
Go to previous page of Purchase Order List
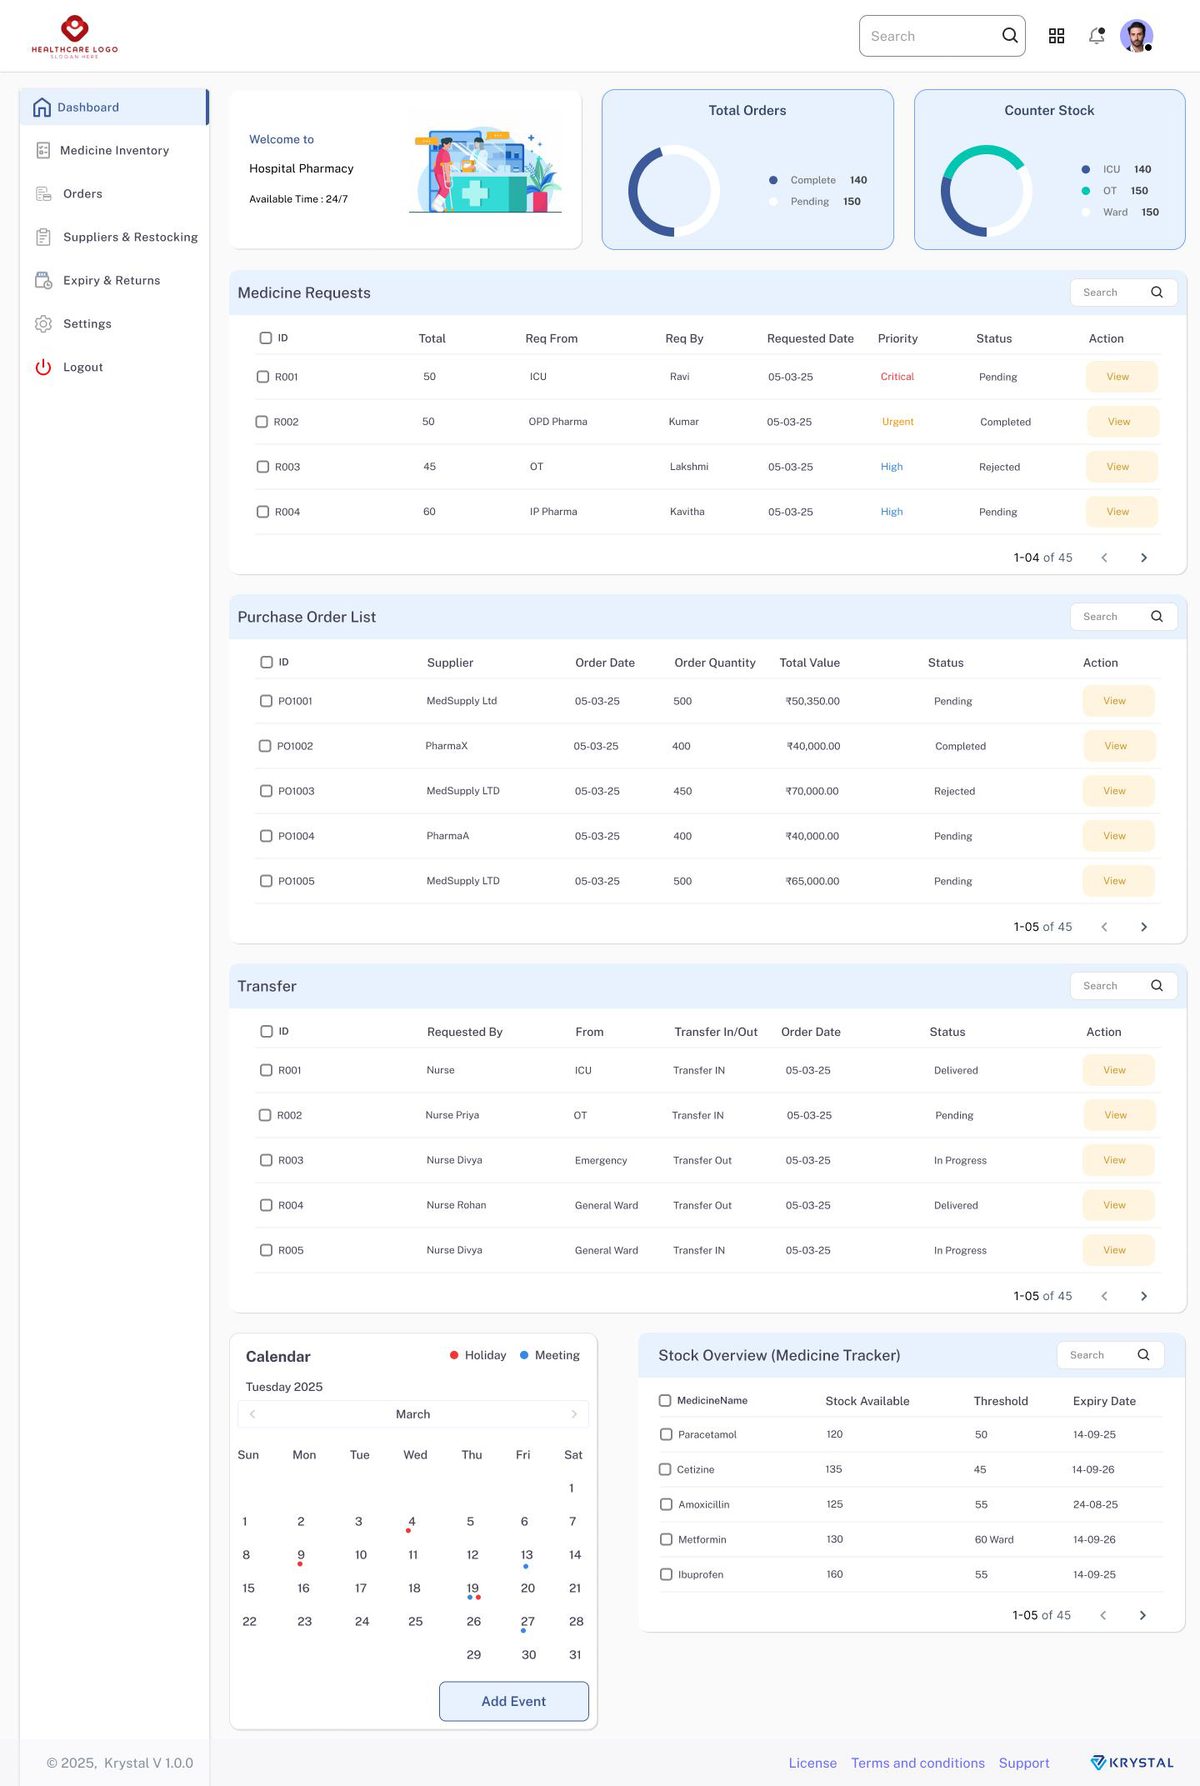[x=1104, y=927]
